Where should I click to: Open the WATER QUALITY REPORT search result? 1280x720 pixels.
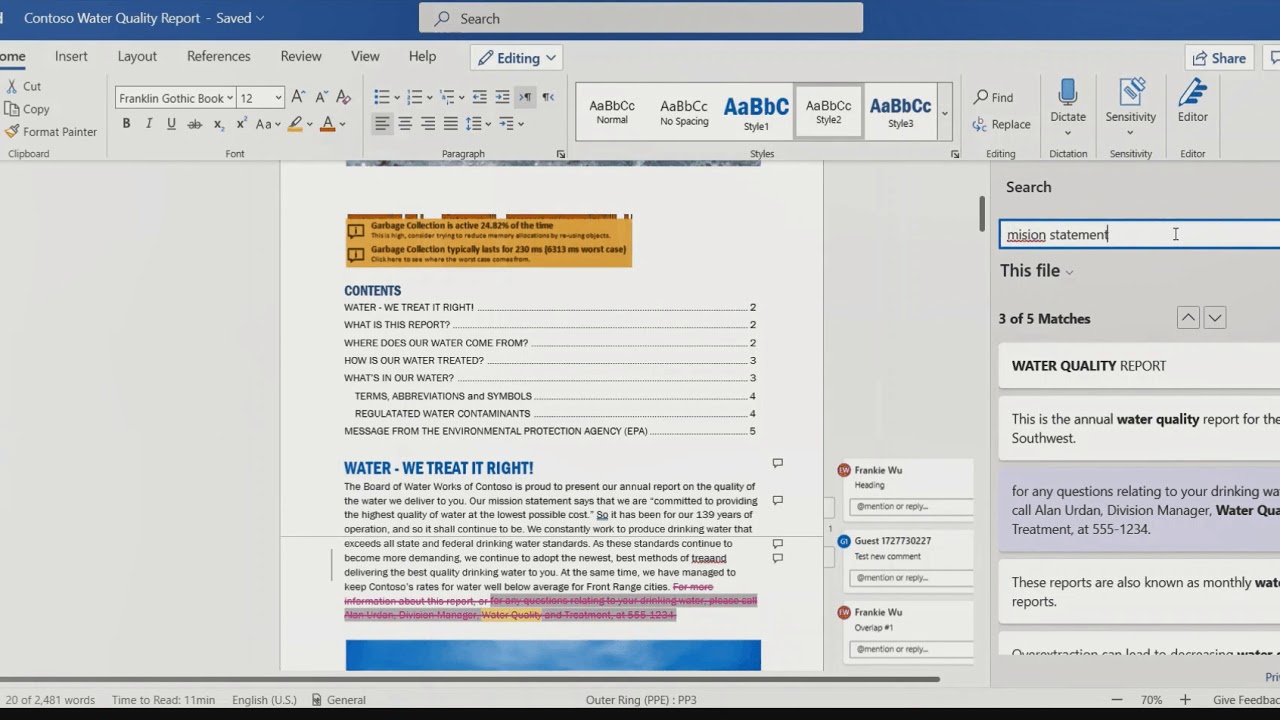(1140, 366)
